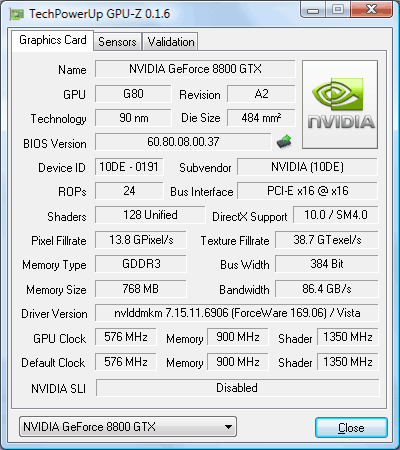Click the BIOS save chip icon
The width and height of the screenshot is (400, 450).
coord(284,142)
